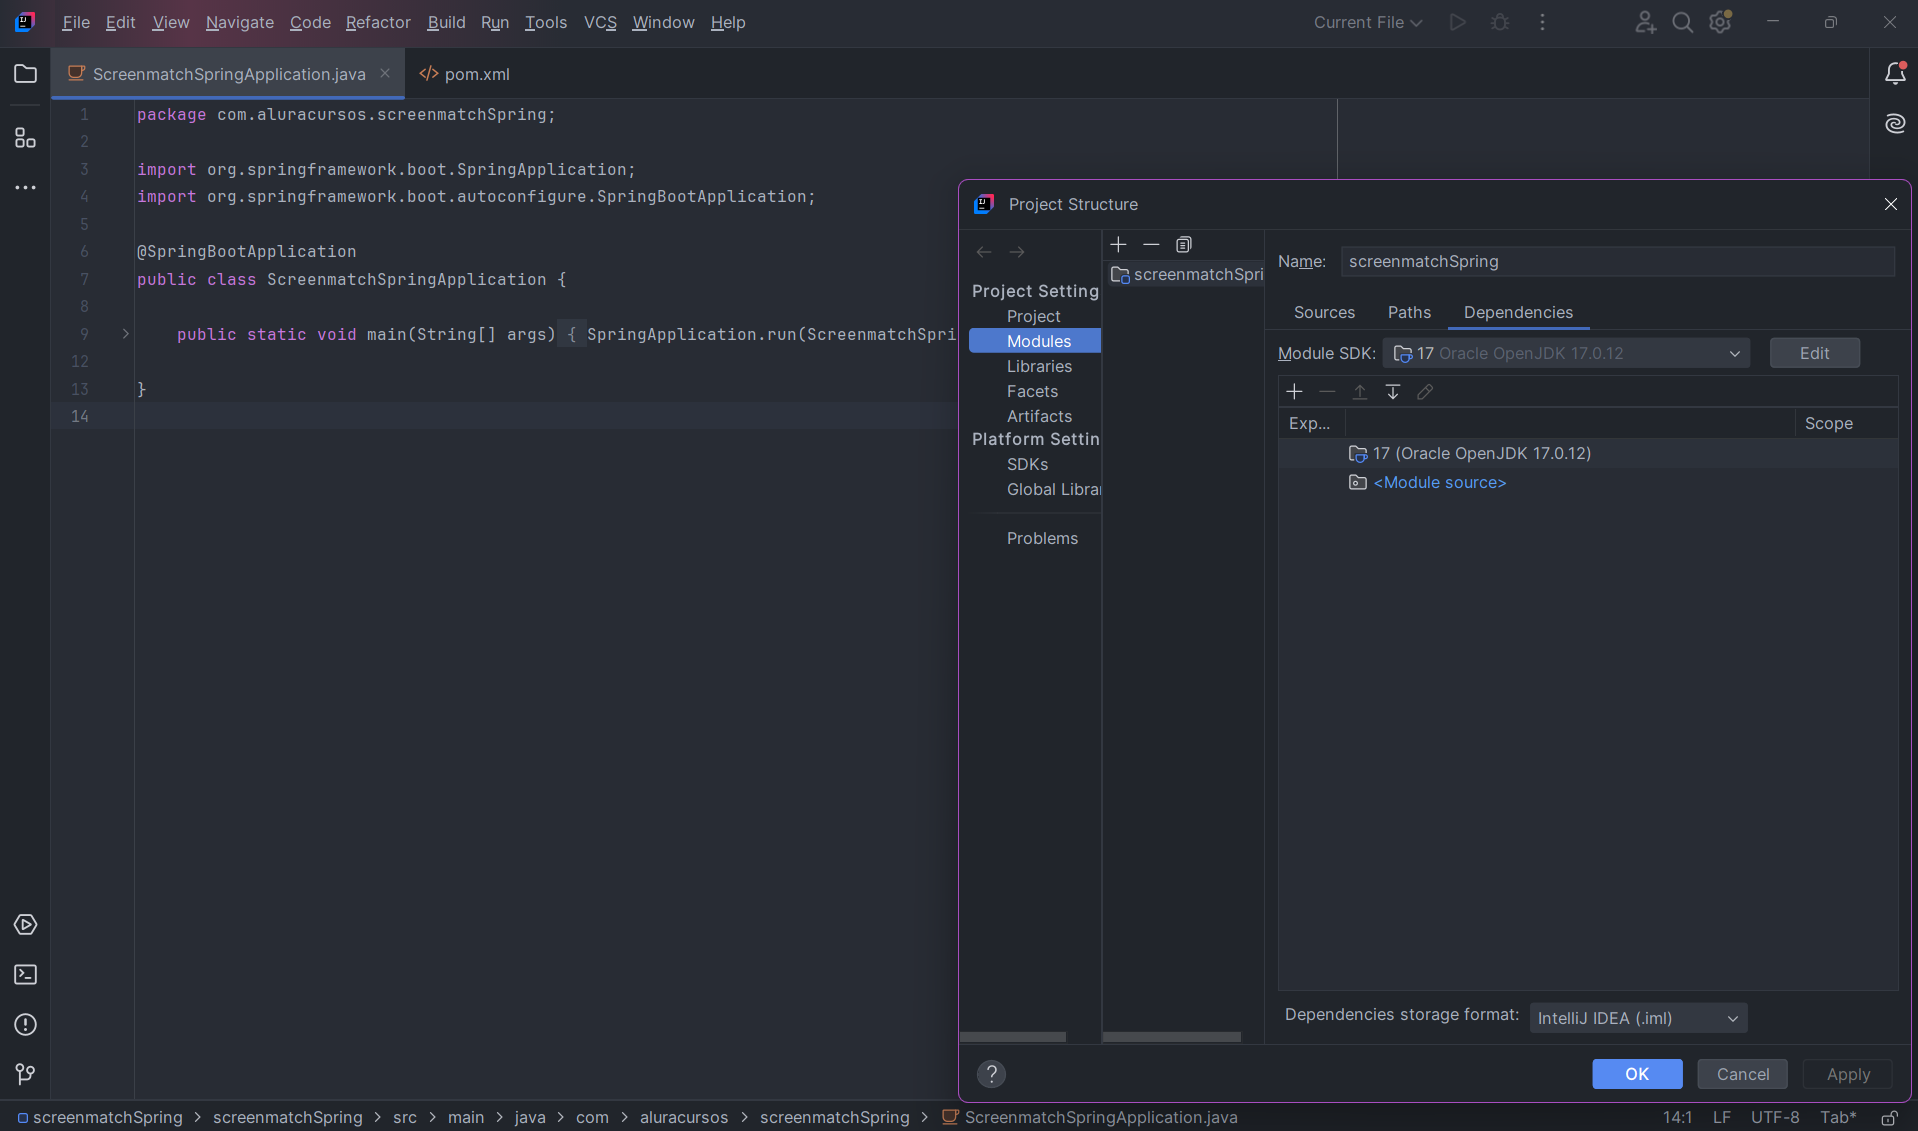Close the ScreenmatchSpringApplication.java tab
Screen dimensions: 1918x1131
click(385, 73)
